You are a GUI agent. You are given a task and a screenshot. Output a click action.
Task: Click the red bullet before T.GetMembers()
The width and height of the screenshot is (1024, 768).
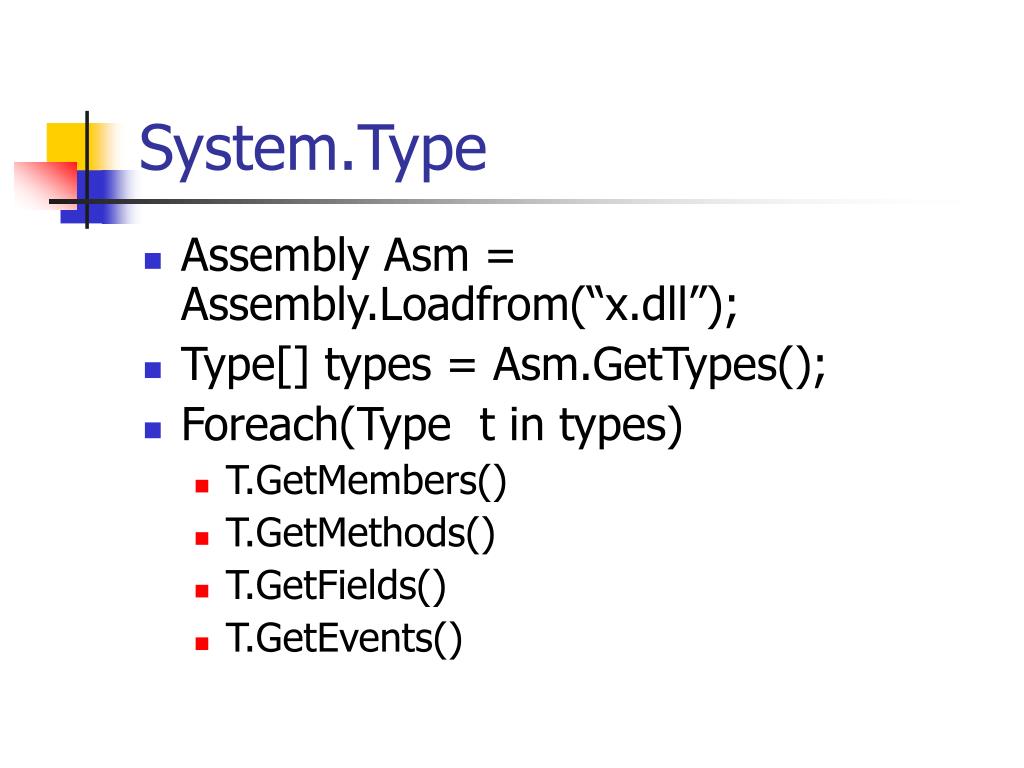click(x=202, y=486)
